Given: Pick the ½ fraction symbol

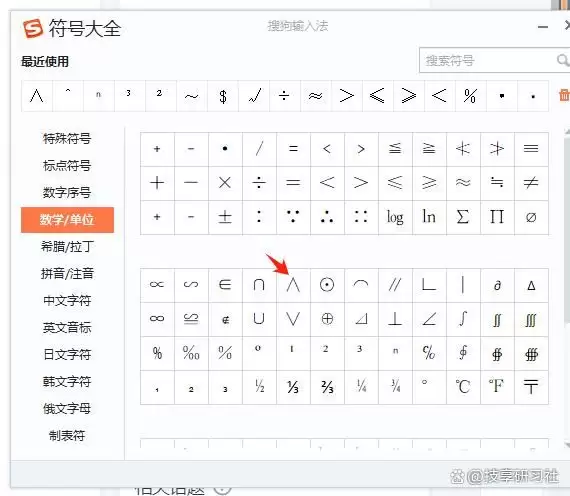Looking at the screenshot, I should 259,387.
